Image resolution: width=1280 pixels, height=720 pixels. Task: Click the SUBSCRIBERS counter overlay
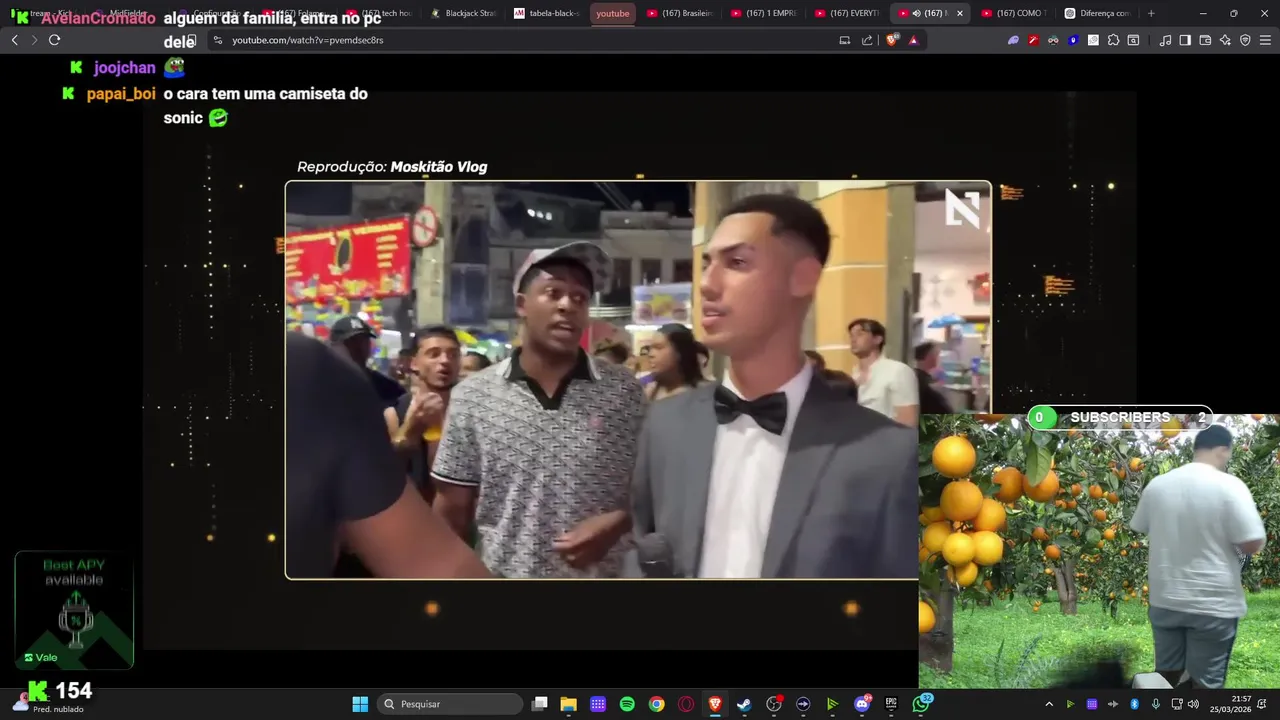[x=1120, y=417]
